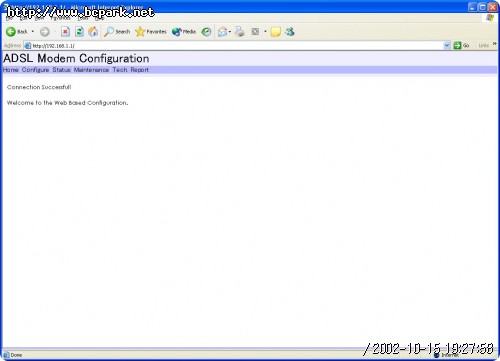Open the Search pane in the toolbar
This screenshot has width=500, height=361.
[117, 32]
